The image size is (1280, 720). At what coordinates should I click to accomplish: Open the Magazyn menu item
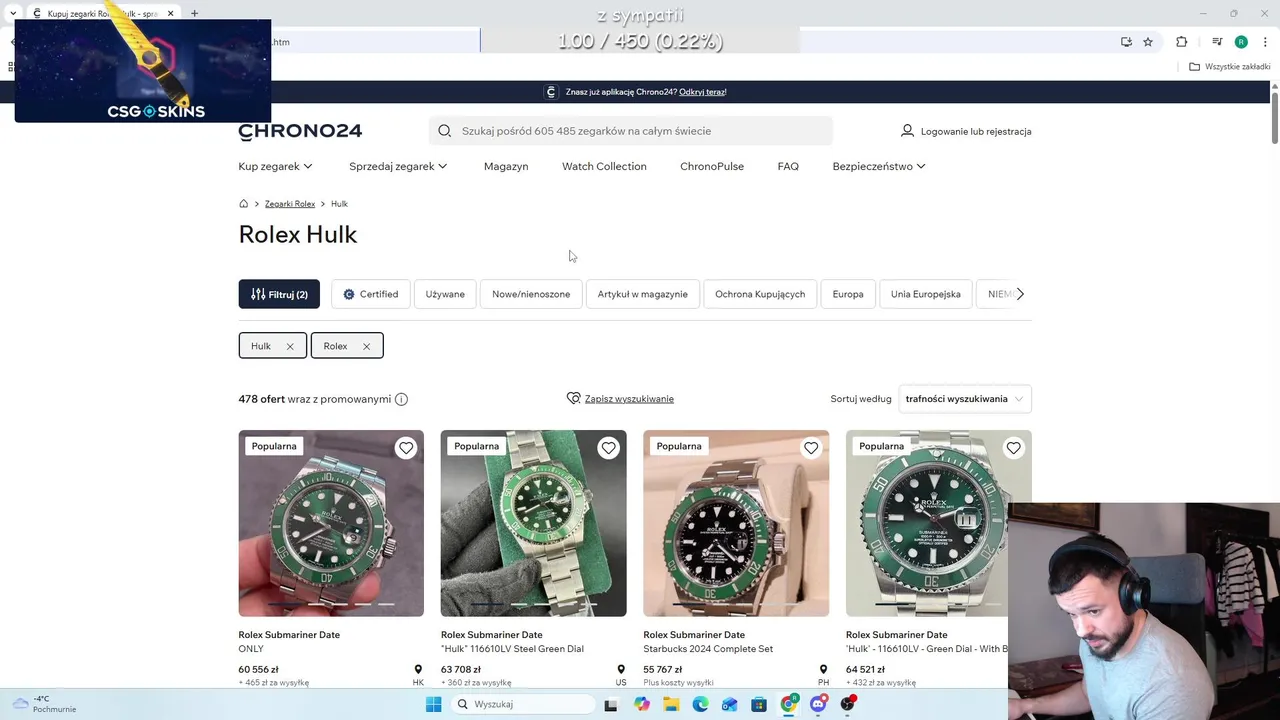click(x=506, y=166)
